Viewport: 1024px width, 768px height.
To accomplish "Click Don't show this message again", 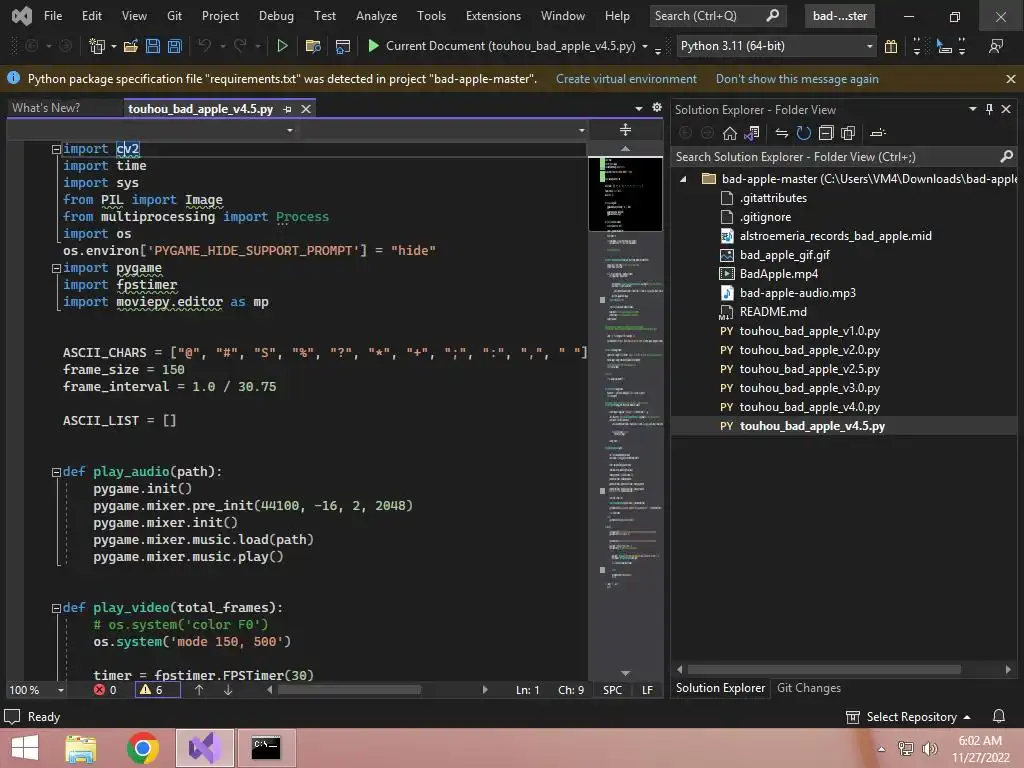I will (x=797, y=79).
